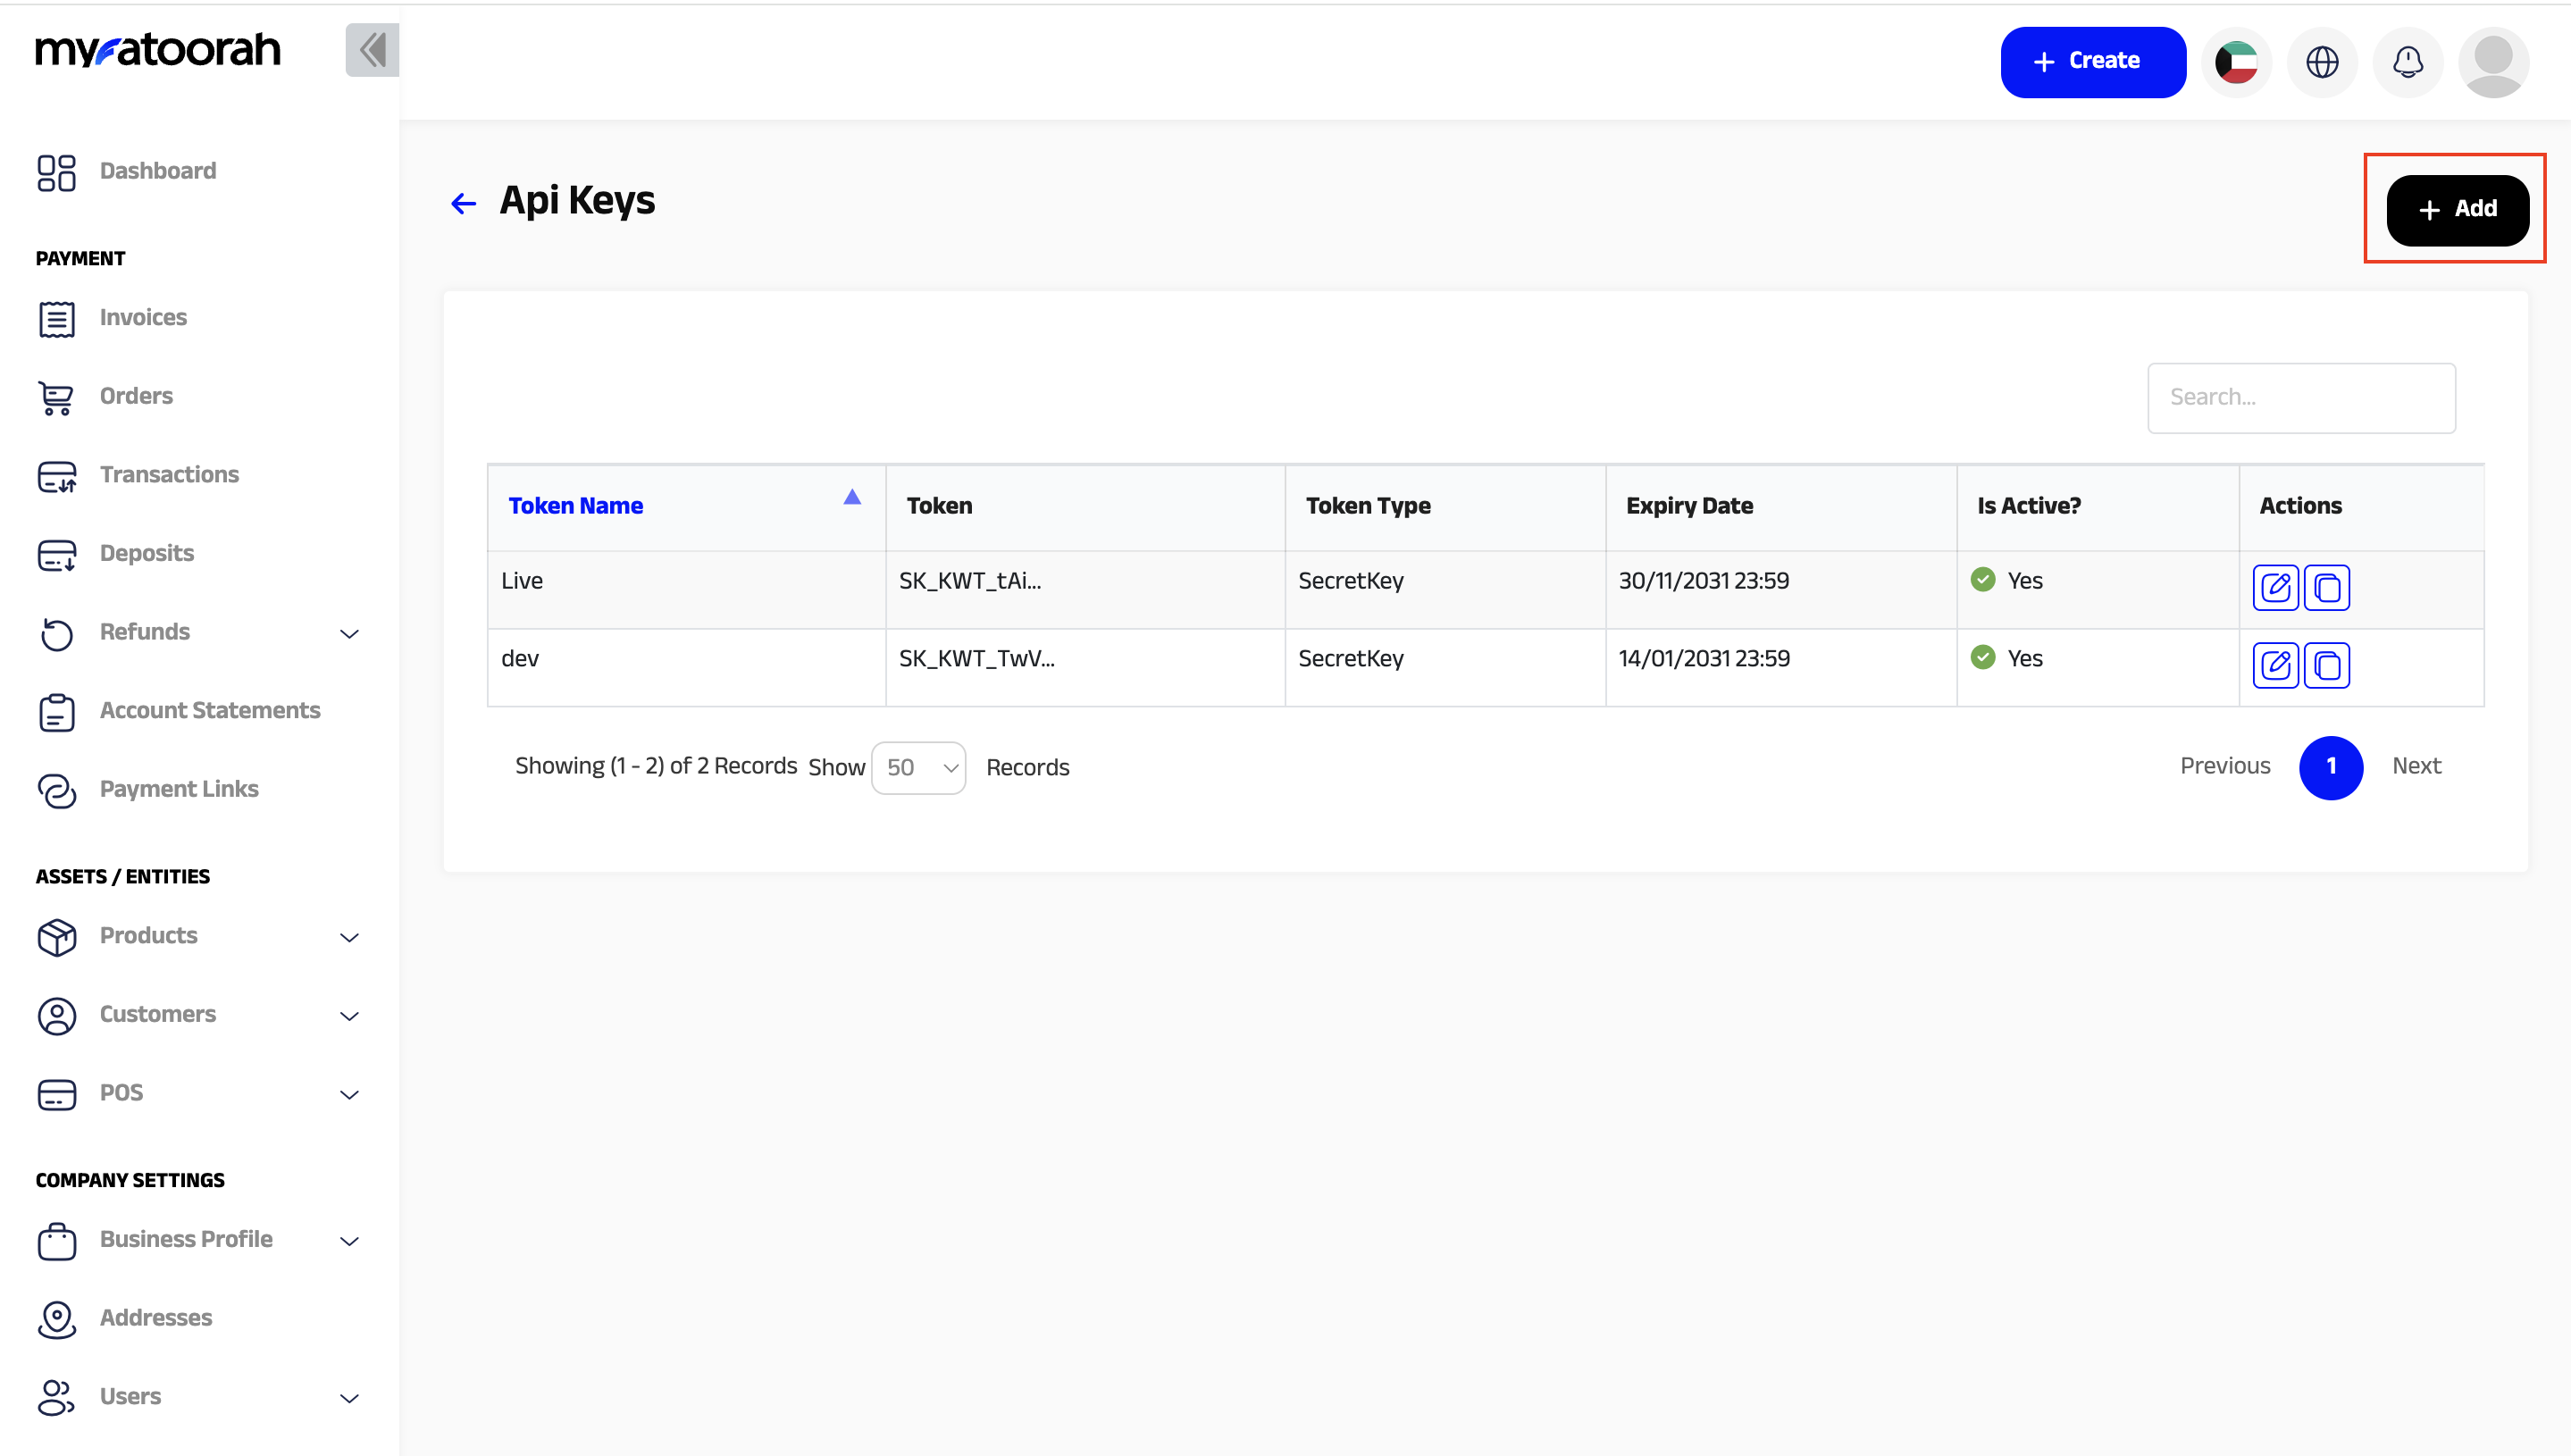Edit the Live API key
The image size is (2571, 1456).
click(2275, 587)
